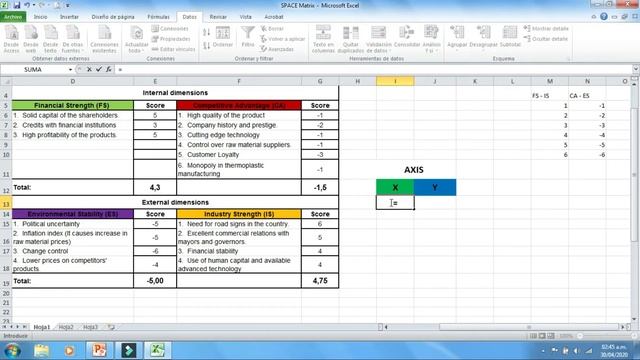640x360 pixels.
Task: Open the Name Box dropdown arrow
Action: tap(70, 70)
